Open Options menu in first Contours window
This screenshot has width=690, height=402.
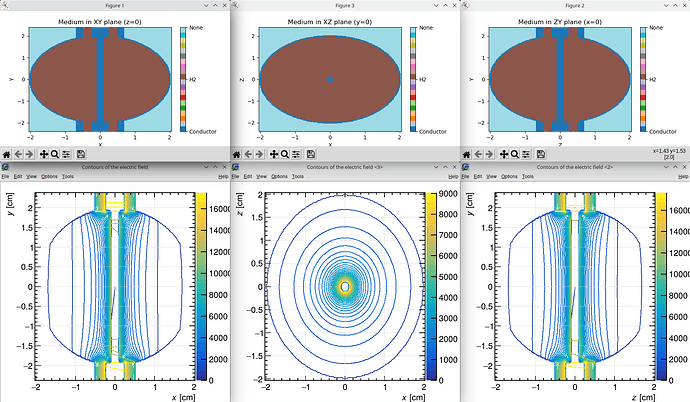point(46,175)
